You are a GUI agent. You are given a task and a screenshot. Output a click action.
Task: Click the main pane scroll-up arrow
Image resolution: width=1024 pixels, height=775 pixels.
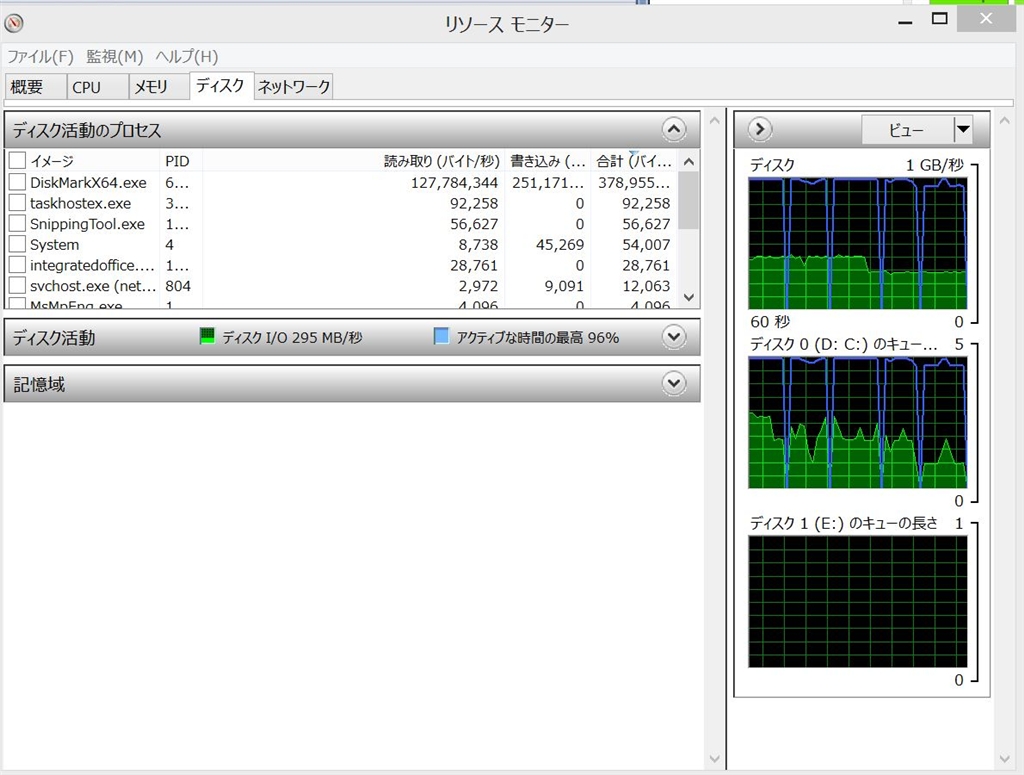tap(714, 121)
